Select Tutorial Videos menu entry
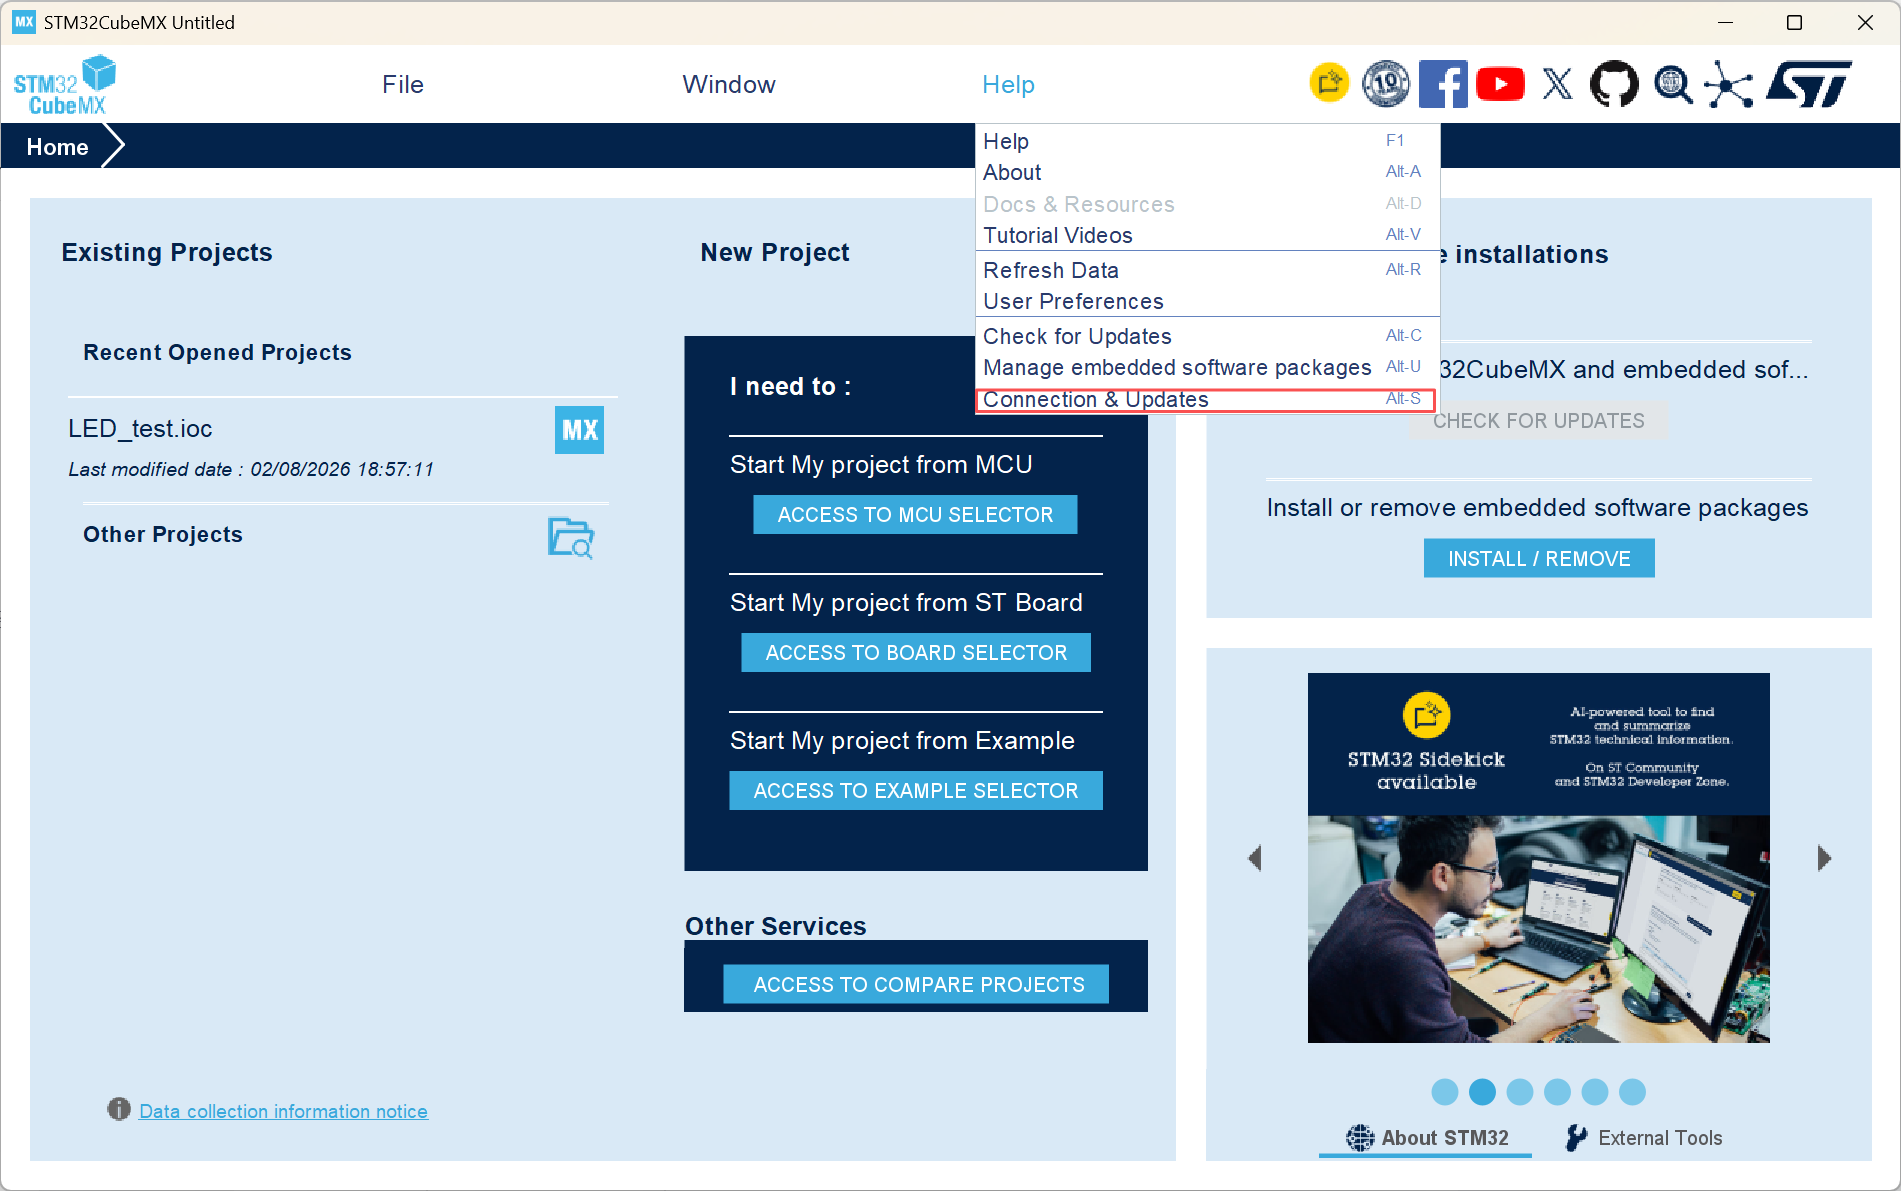 click(x=1207, y=235)
